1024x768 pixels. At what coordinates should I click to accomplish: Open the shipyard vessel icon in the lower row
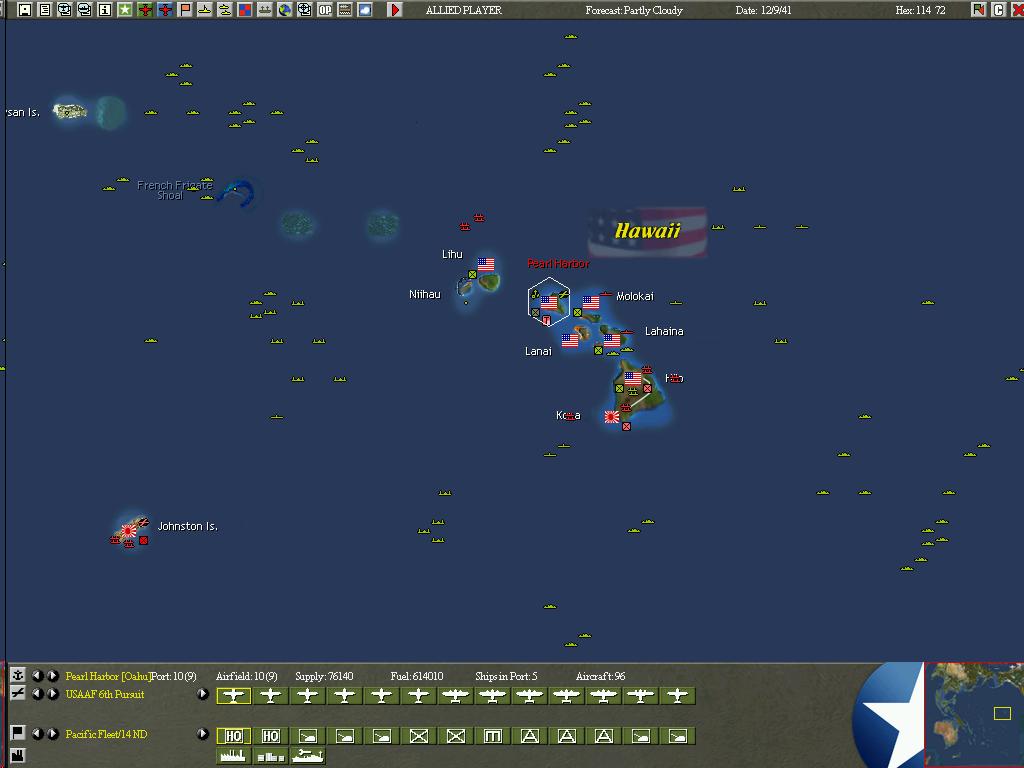(x=308, y=756)
